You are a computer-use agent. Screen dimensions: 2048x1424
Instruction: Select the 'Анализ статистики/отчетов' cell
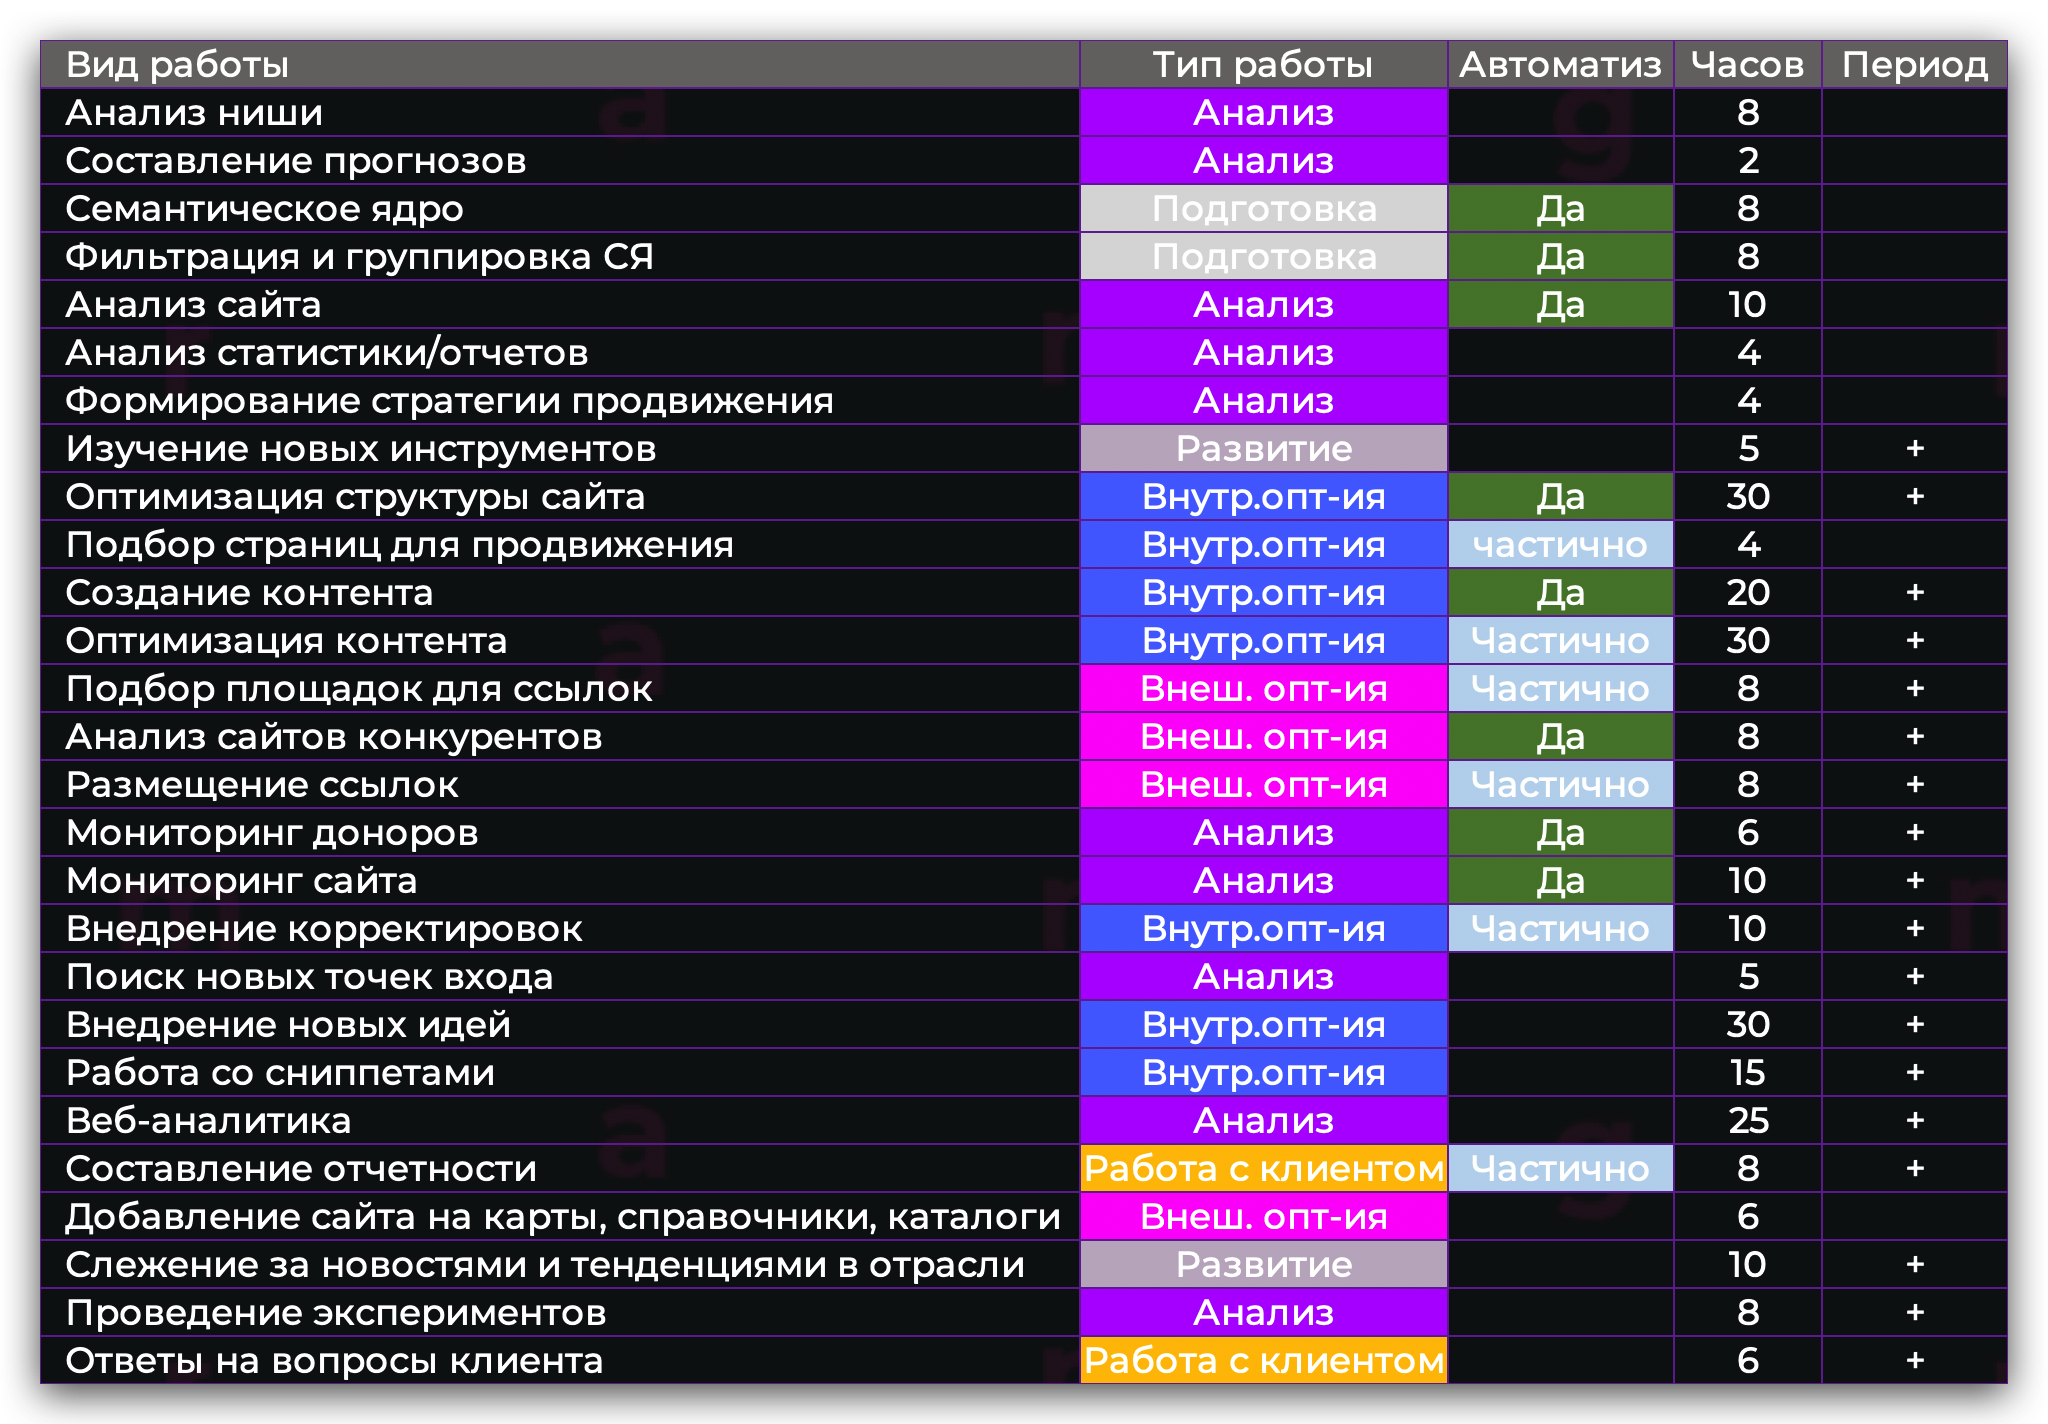560,353
